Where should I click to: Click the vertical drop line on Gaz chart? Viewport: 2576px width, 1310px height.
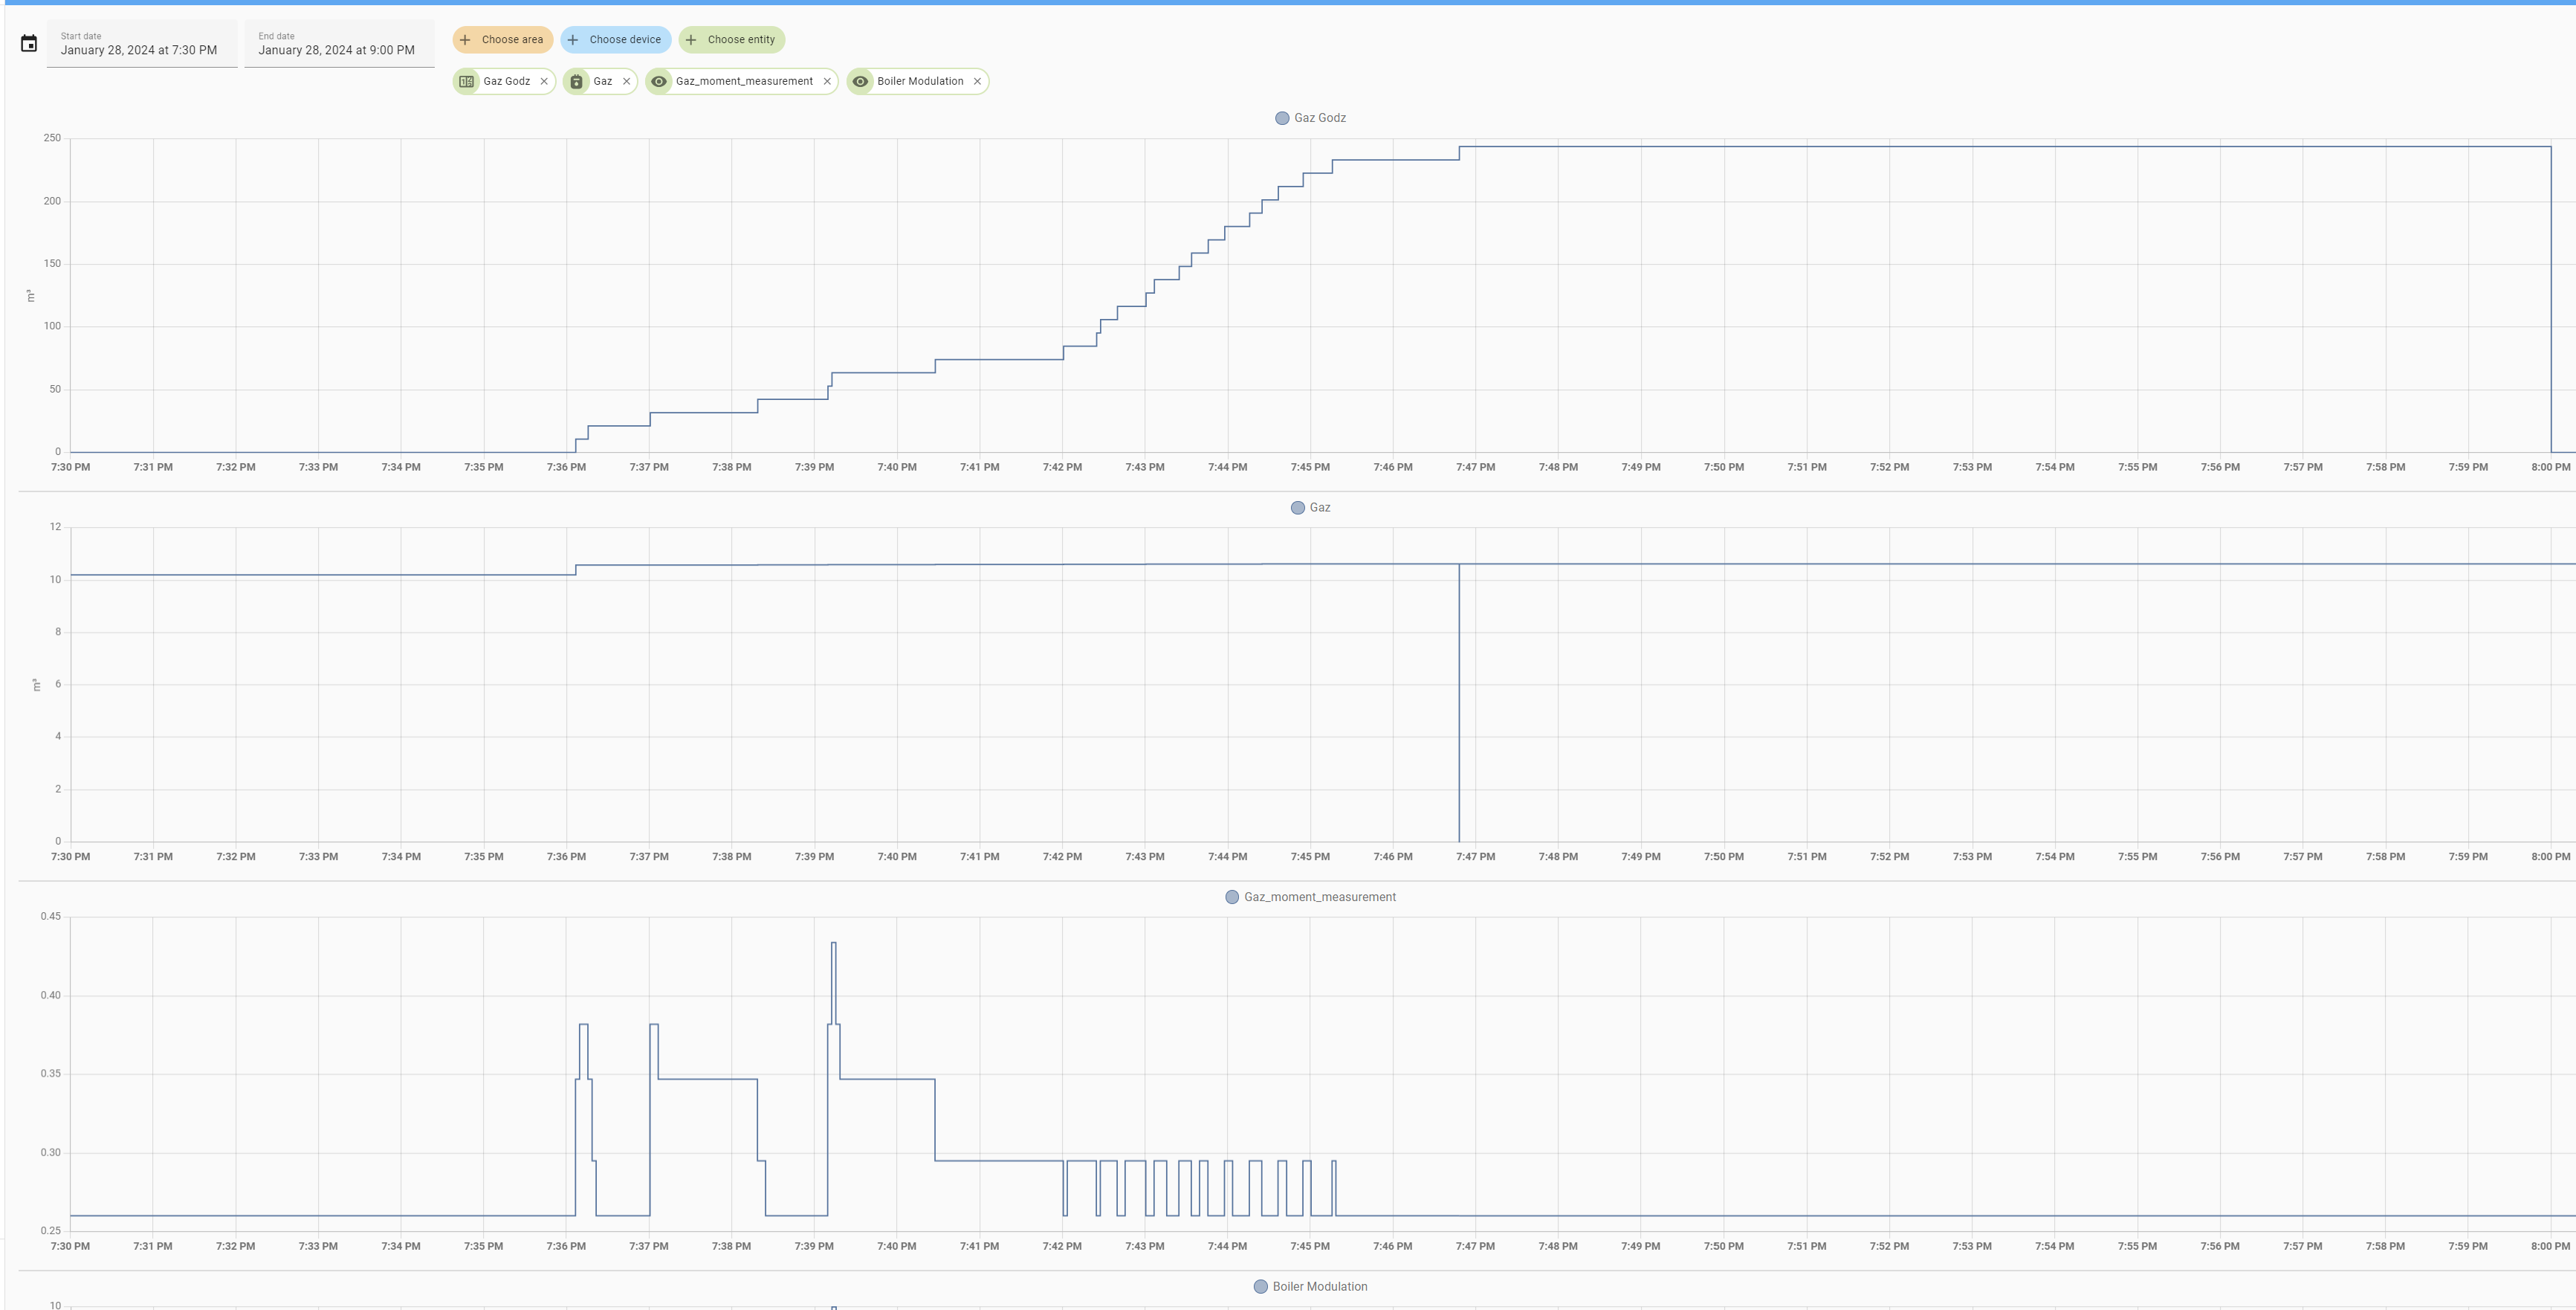(1459, 700)
